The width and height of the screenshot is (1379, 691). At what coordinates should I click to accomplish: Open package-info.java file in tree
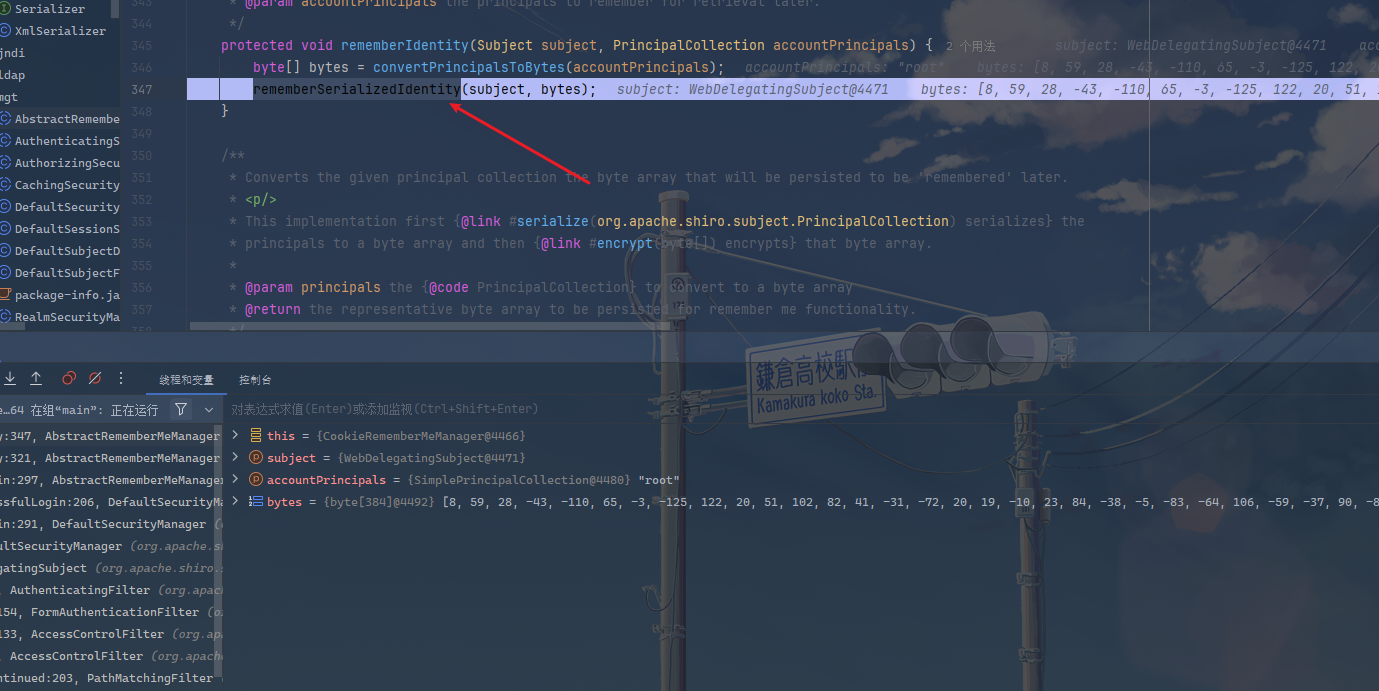67,295
